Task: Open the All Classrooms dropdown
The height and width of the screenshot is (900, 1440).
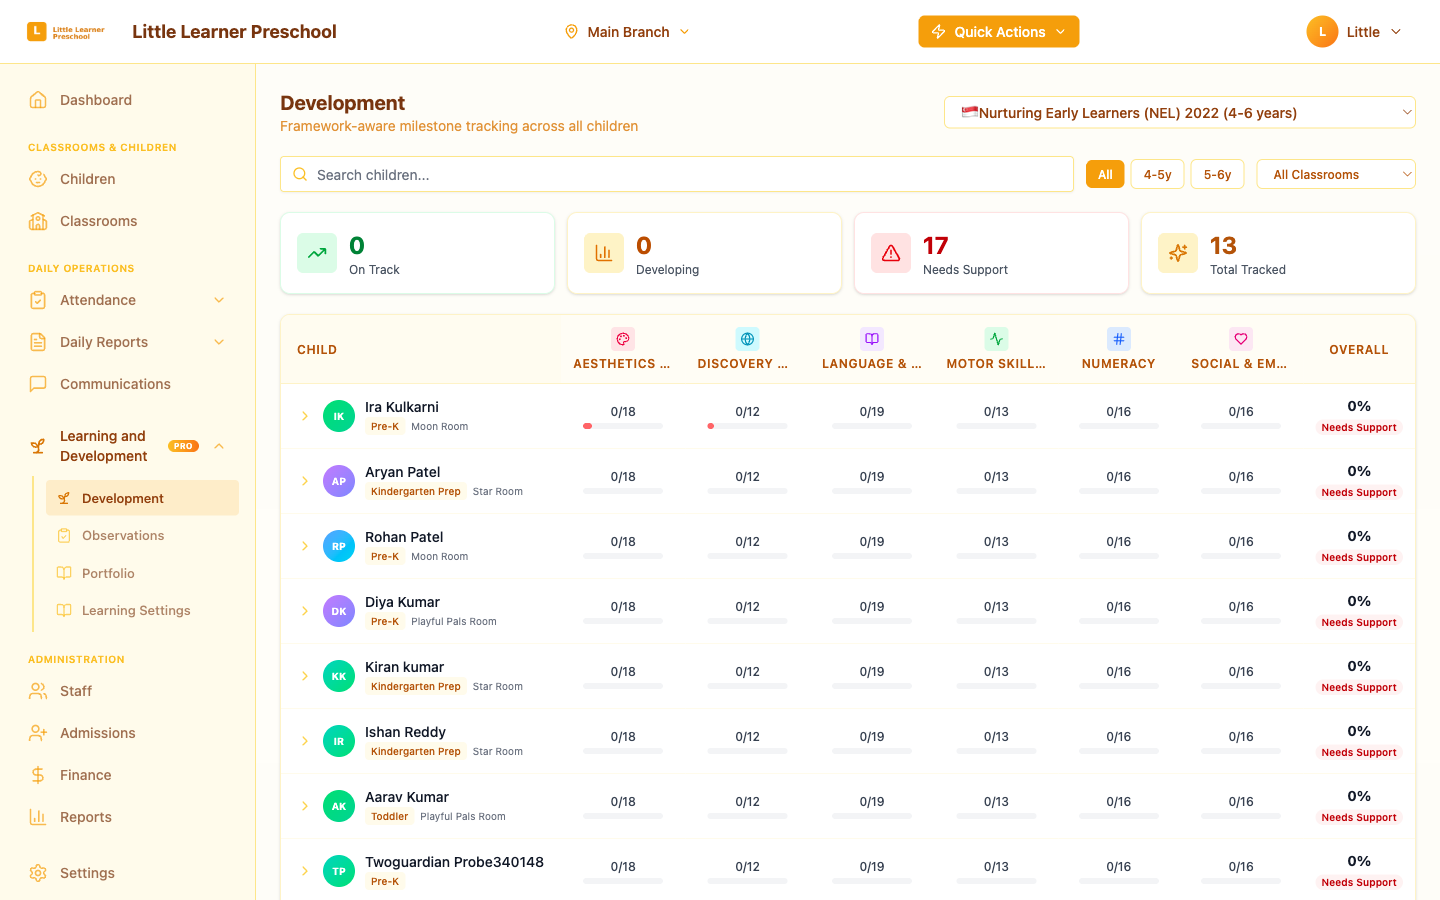Action: tap(1336, 174)
